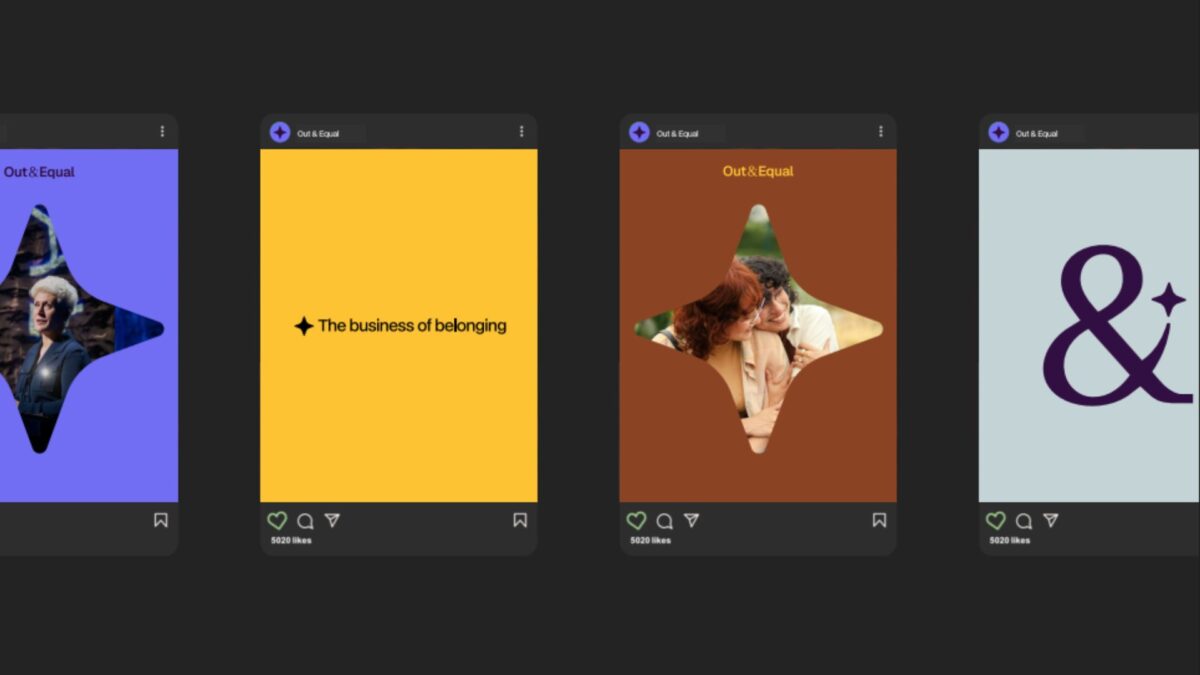Bookmark the yellow "business of belonging" post
Viewport: 1200px width, 675px height.
point(520,520)
